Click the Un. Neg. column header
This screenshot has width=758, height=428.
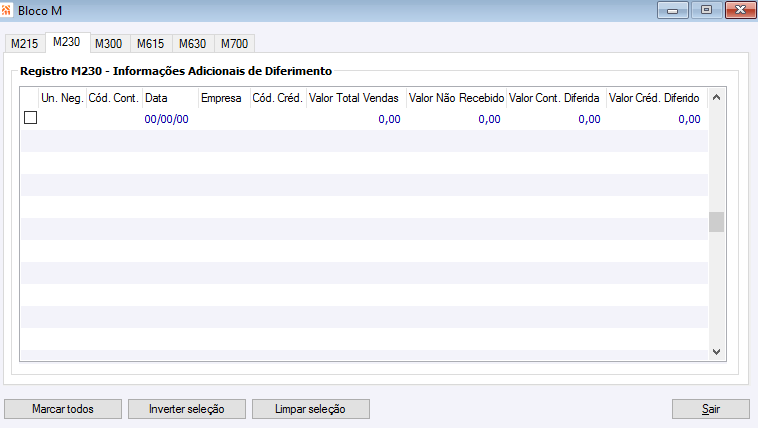(62, 98)
